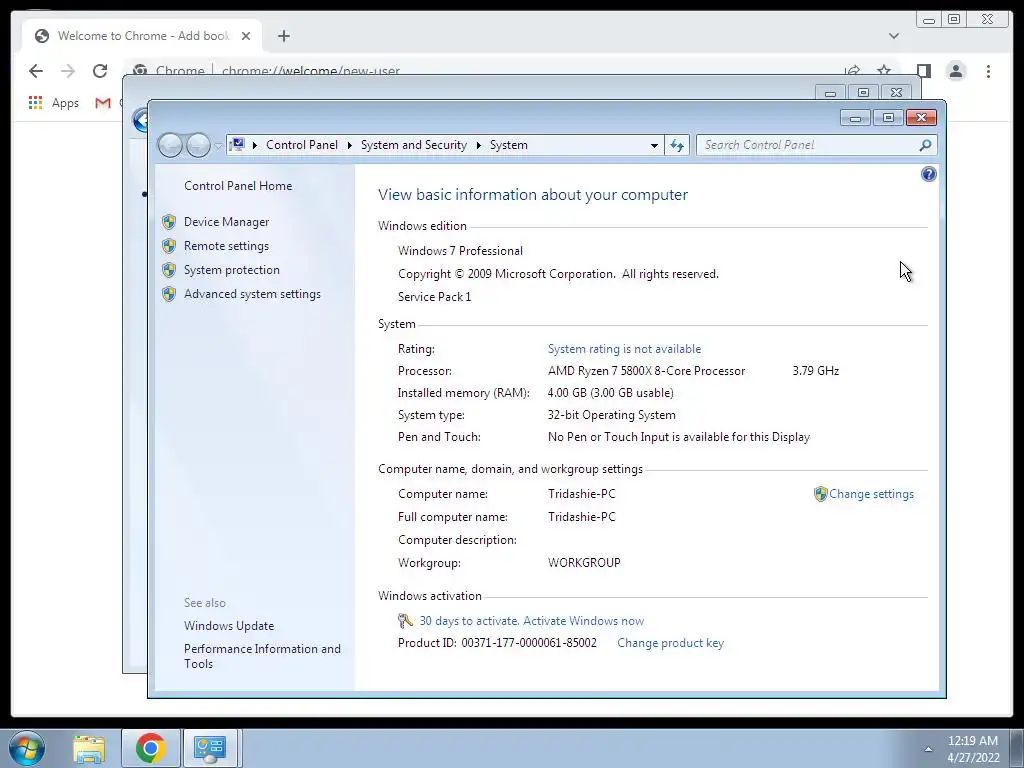This screenshot has width=1024, height=768.
Task: Click the computer icon in the address bar
Action: click(237, 145)
